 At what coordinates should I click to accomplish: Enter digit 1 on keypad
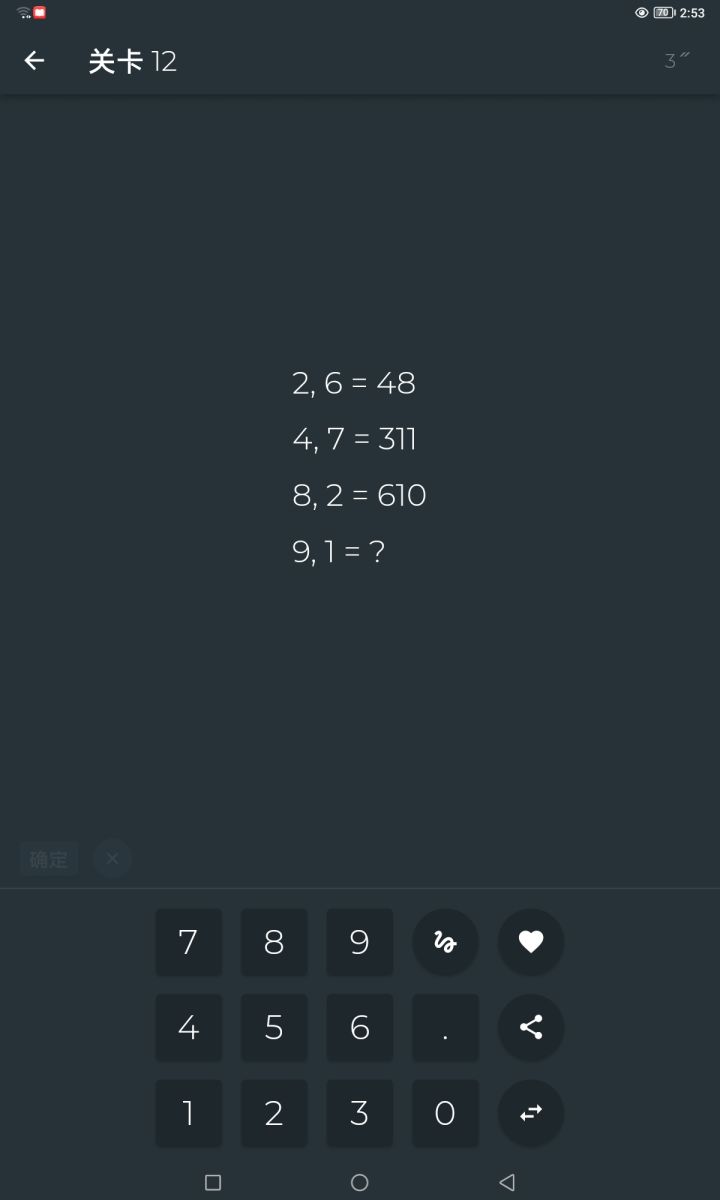click(188, 1113)
